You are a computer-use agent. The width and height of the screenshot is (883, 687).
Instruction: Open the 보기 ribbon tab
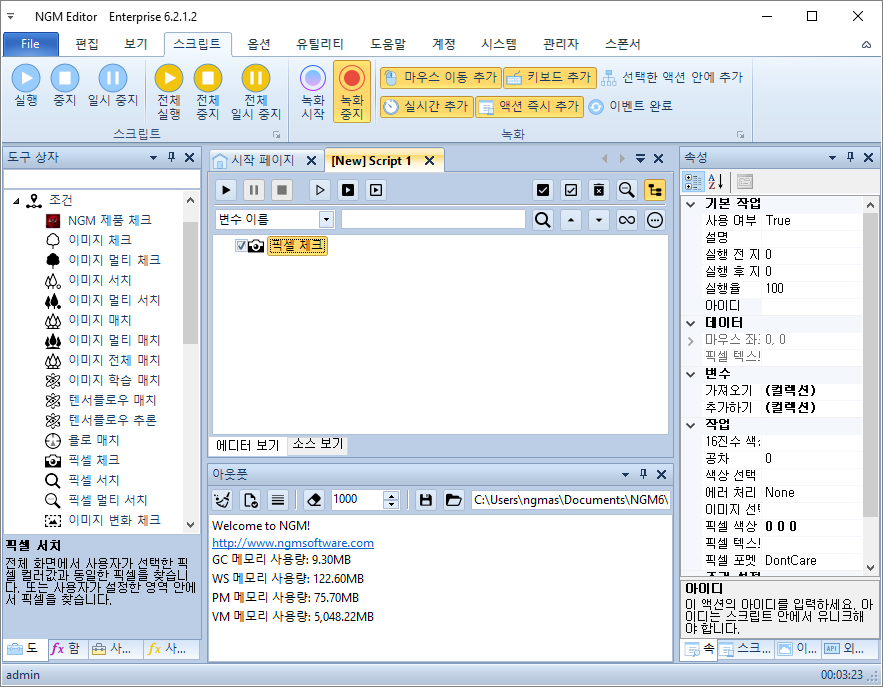(135, 44)
